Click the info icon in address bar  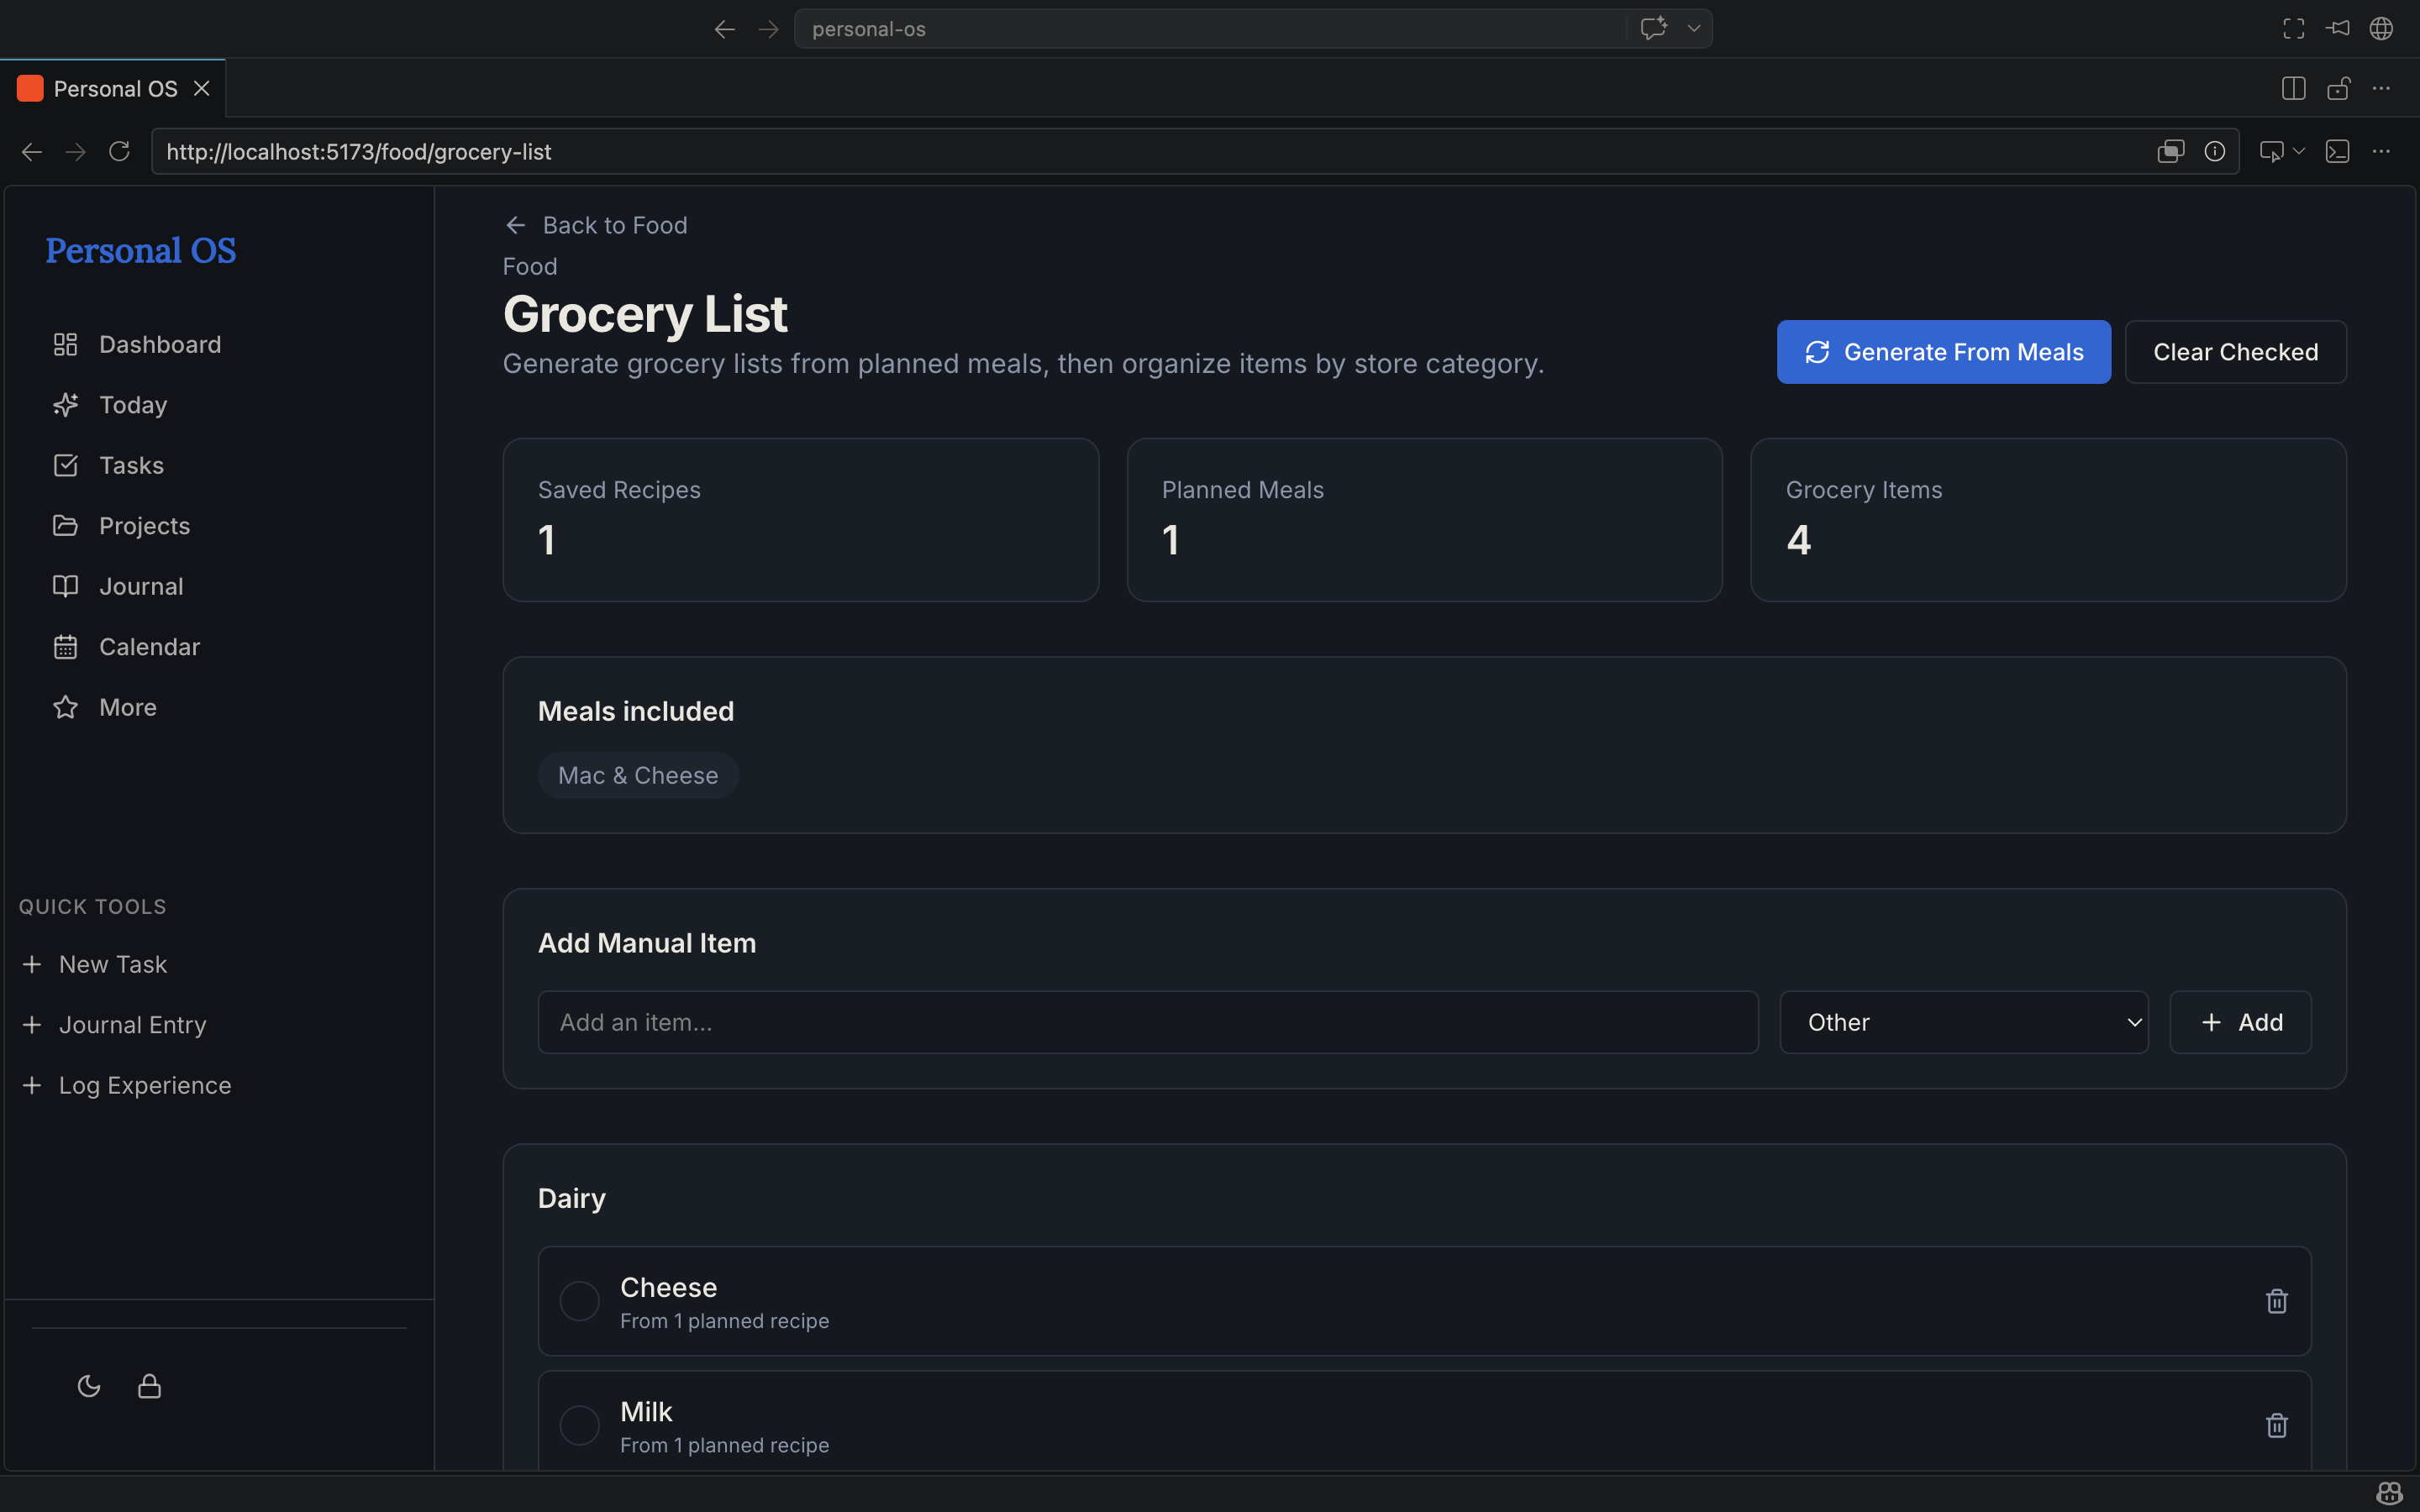pyautogui.click(x=2215, y=152)
